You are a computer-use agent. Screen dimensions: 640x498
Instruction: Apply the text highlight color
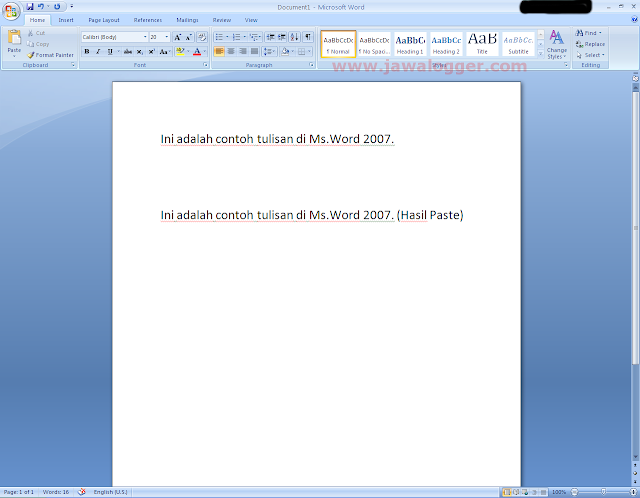[180, 51]
